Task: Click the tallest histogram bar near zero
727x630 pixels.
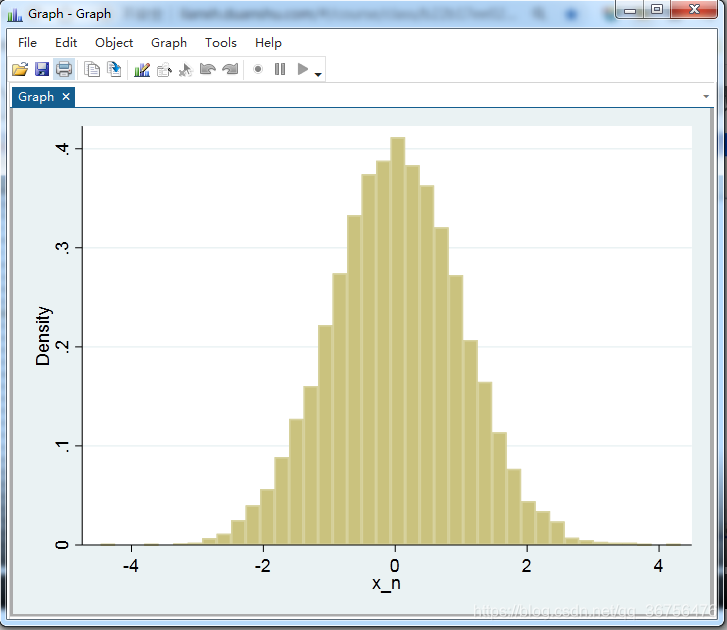Action: click(398, 341)
